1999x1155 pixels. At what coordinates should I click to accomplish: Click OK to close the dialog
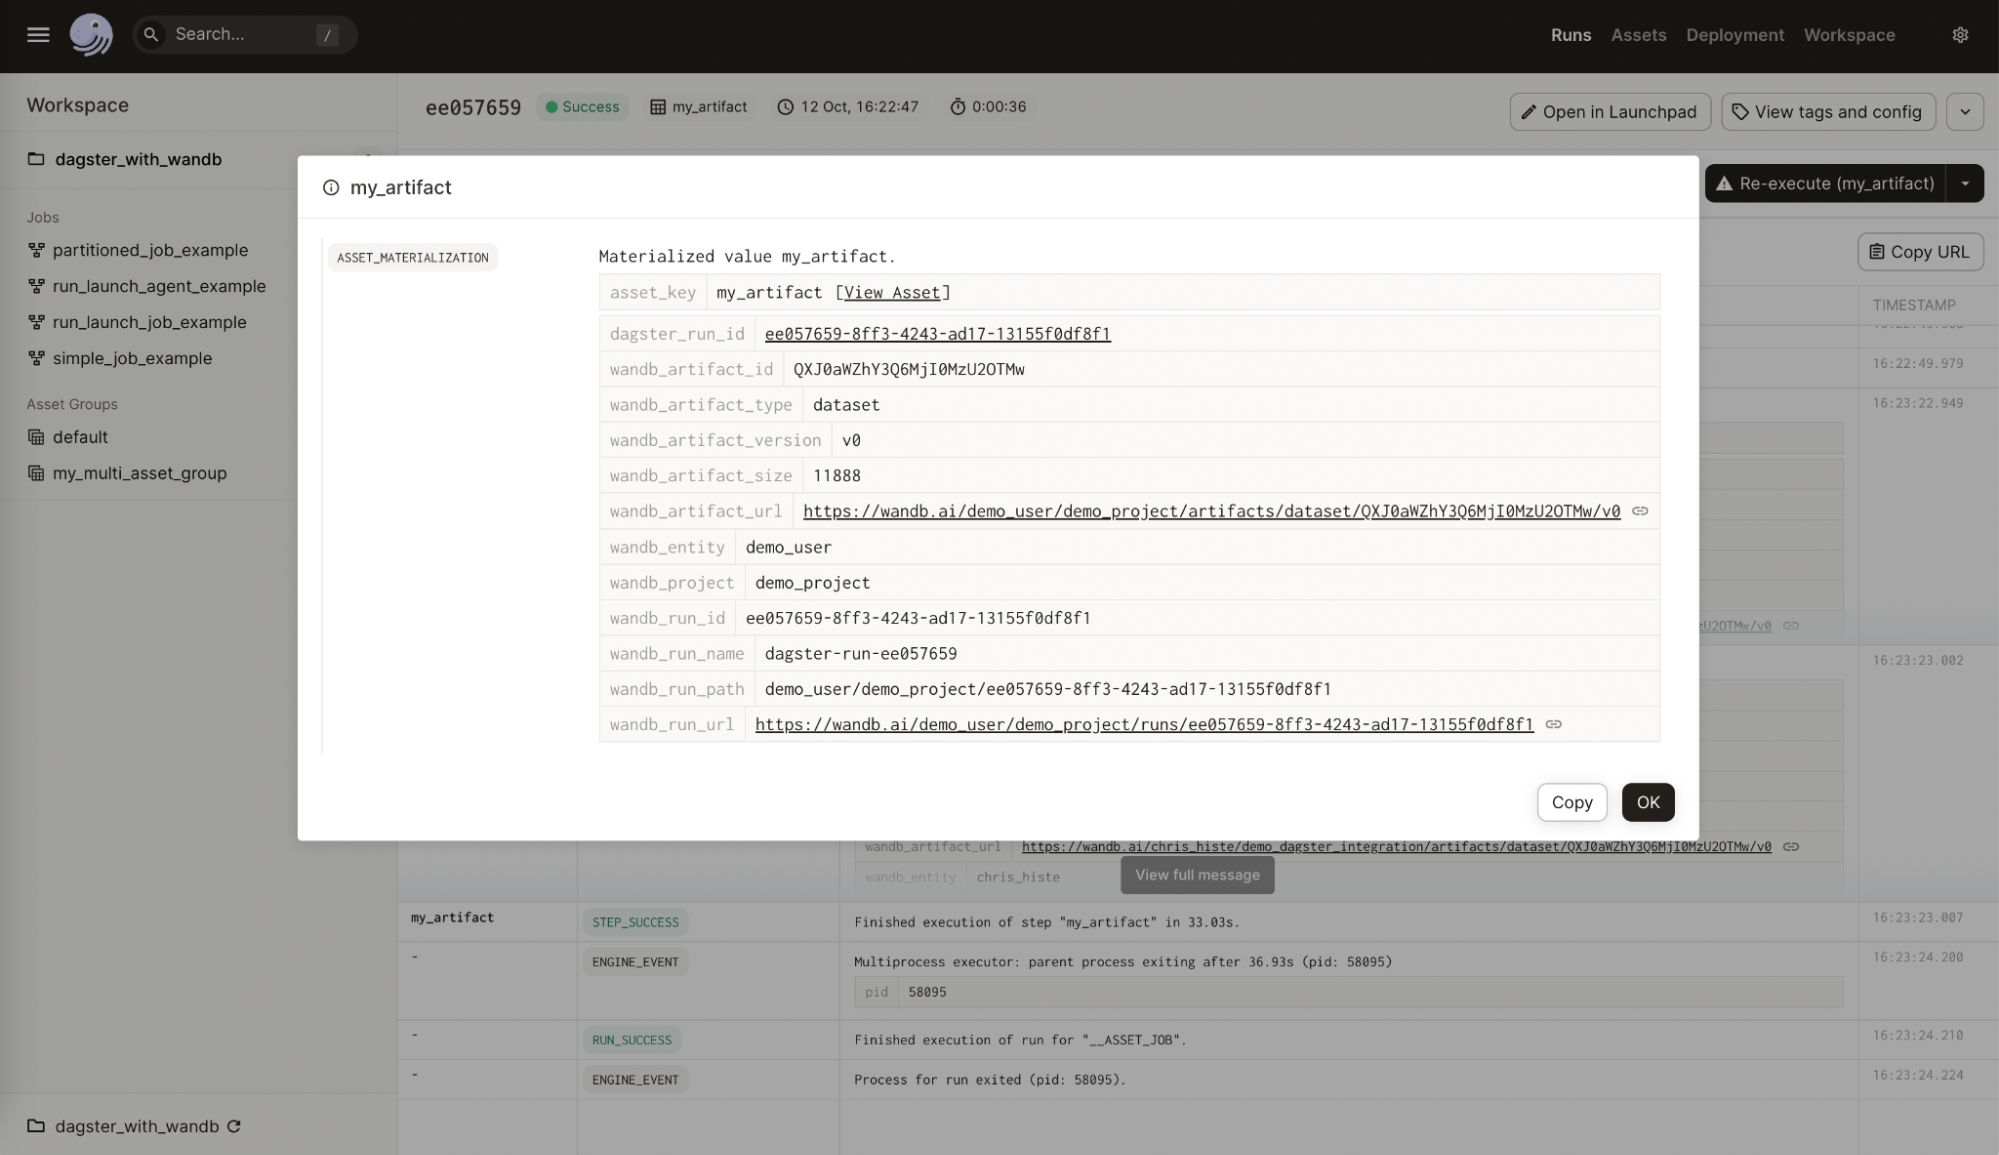click(x=1647, y=802)
